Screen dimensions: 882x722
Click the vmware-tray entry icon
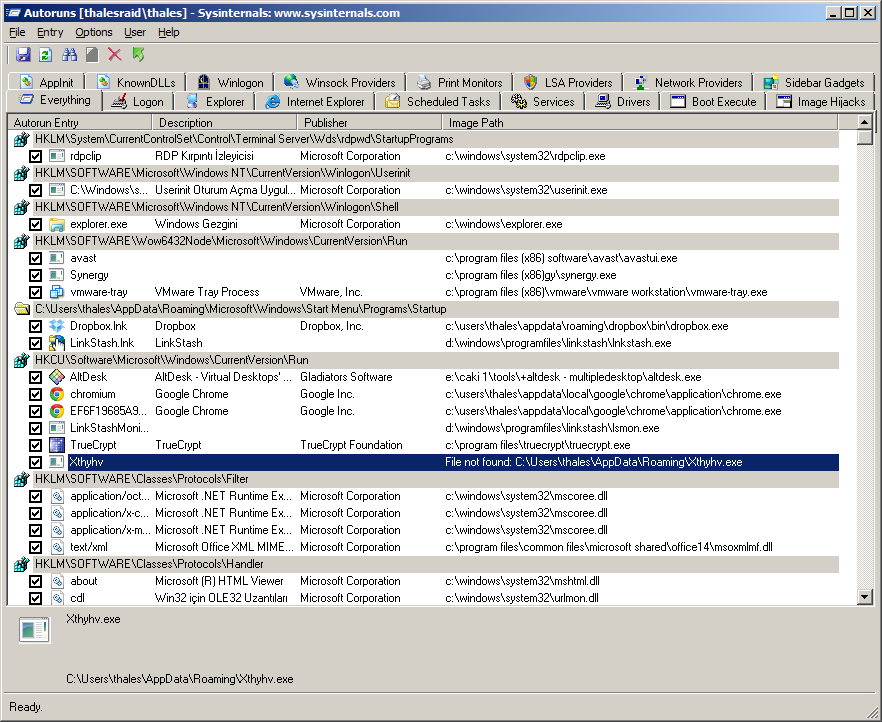click(x=57, y=292)
